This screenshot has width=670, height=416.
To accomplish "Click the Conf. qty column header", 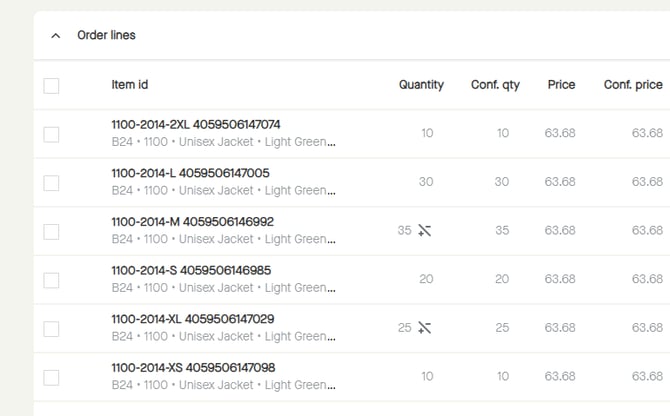I will click(x=495, y=85).
